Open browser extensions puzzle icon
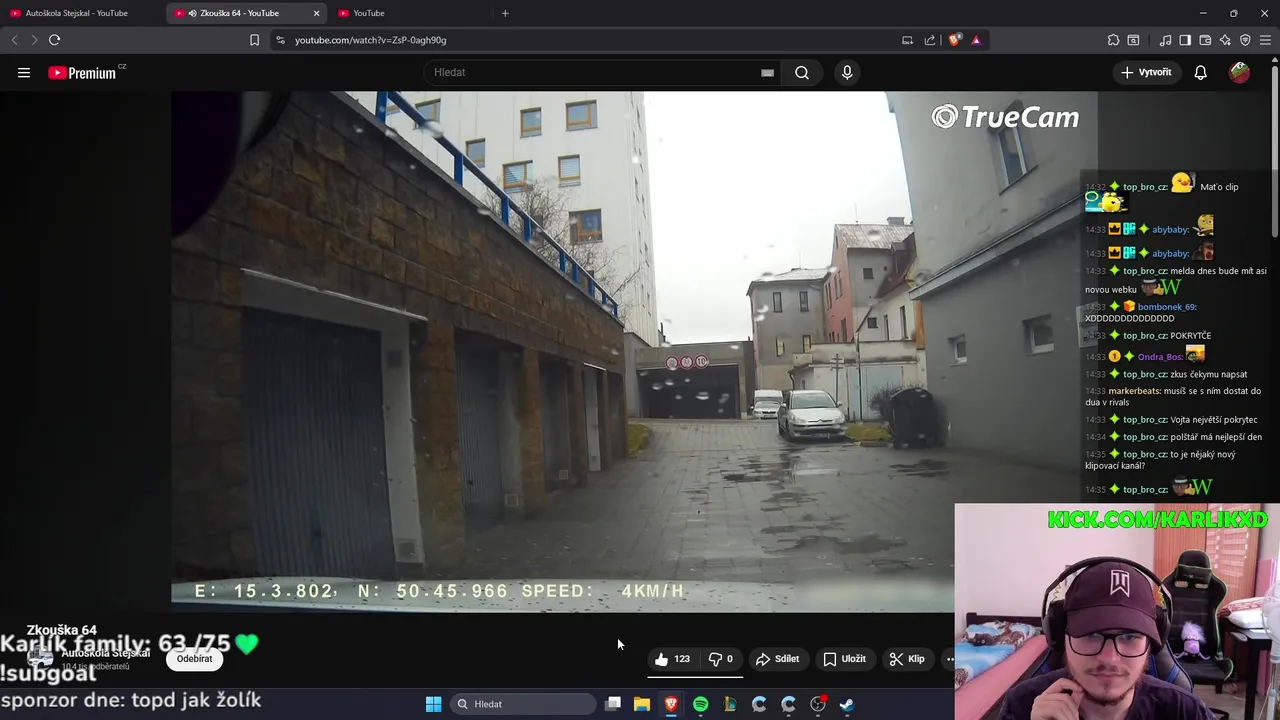The height and width of the screenshot is (720, 1280). click(1113, 40)
